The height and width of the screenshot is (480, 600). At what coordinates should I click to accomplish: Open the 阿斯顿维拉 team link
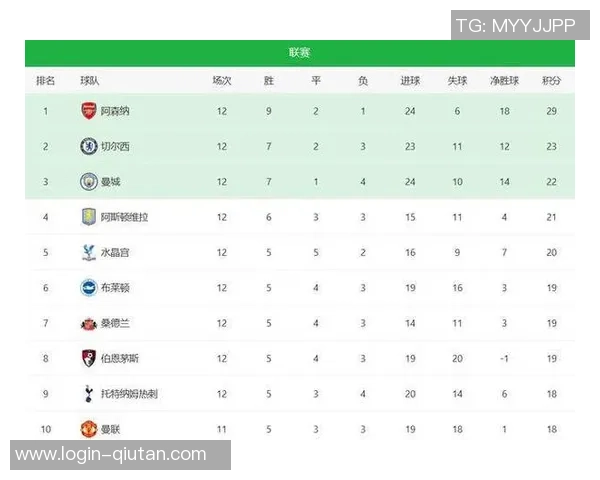124,217
